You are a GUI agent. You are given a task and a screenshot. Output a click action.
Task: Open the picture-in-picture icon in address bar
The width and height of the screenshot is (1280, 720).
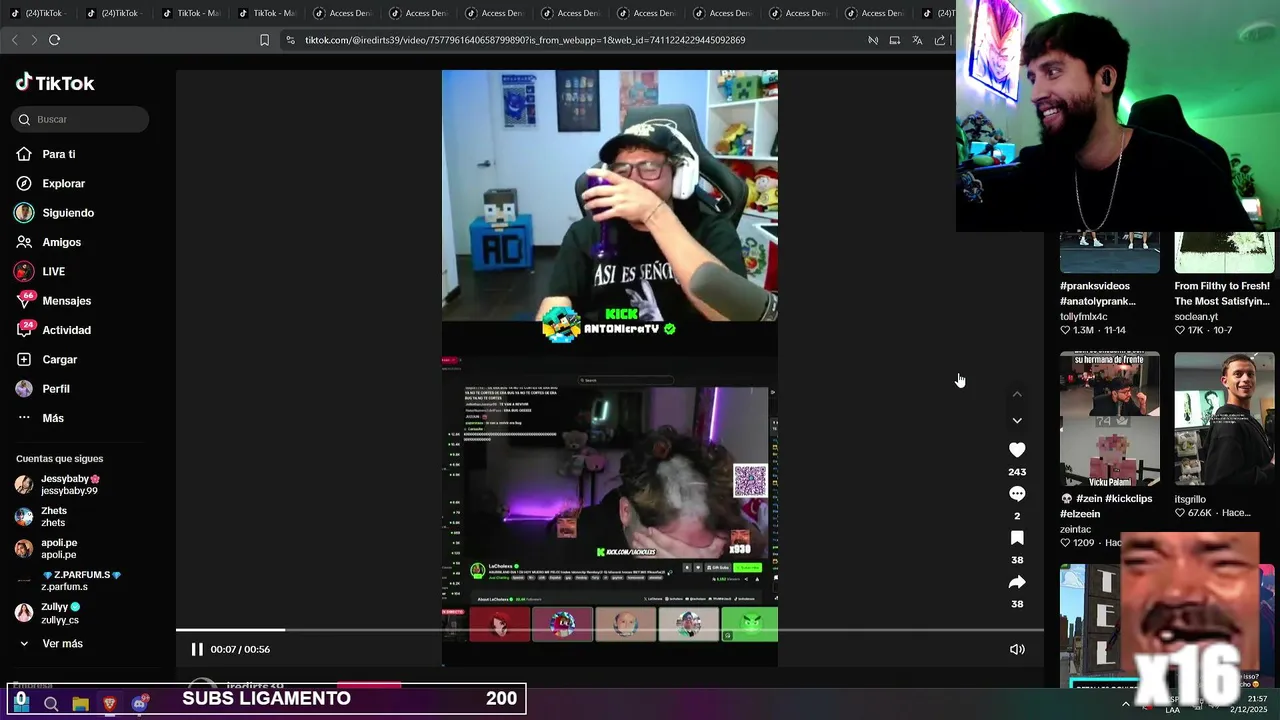[x=894, y=40]
